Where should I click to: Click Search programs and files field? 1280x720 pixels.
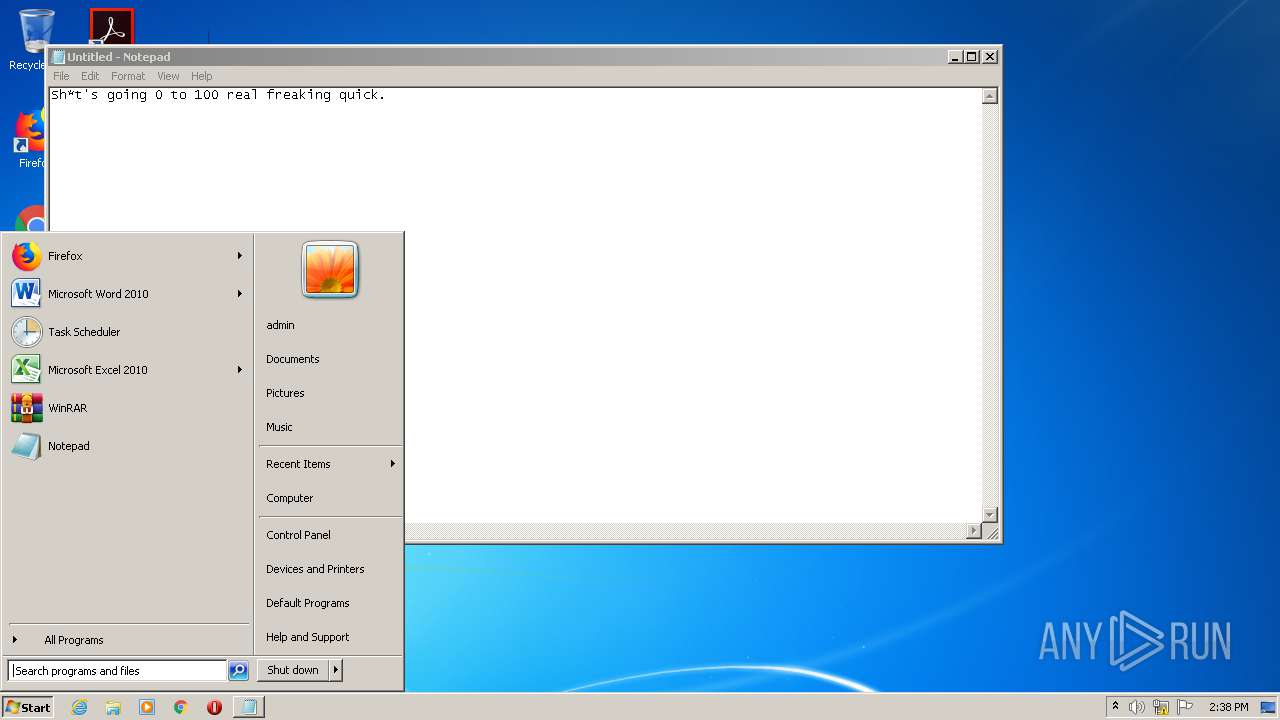117,671
